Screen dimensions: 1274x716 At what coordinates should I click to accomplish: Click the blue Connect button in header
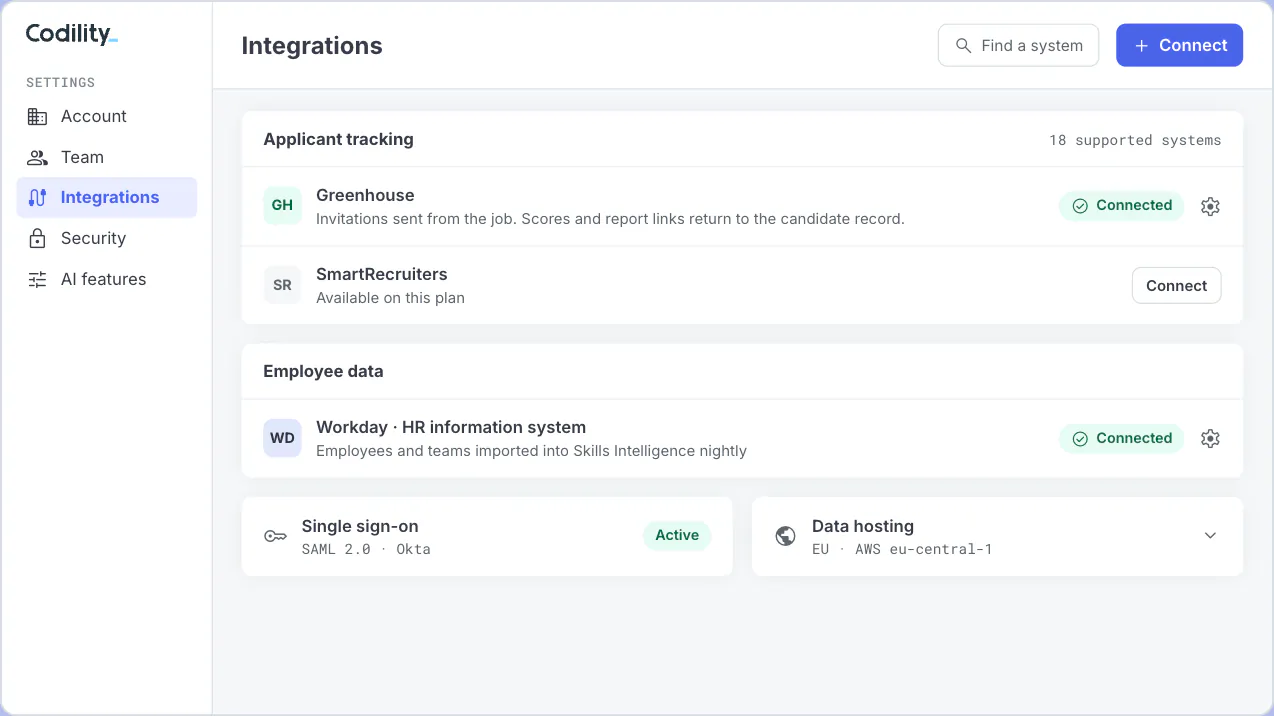coord(1179,45)
